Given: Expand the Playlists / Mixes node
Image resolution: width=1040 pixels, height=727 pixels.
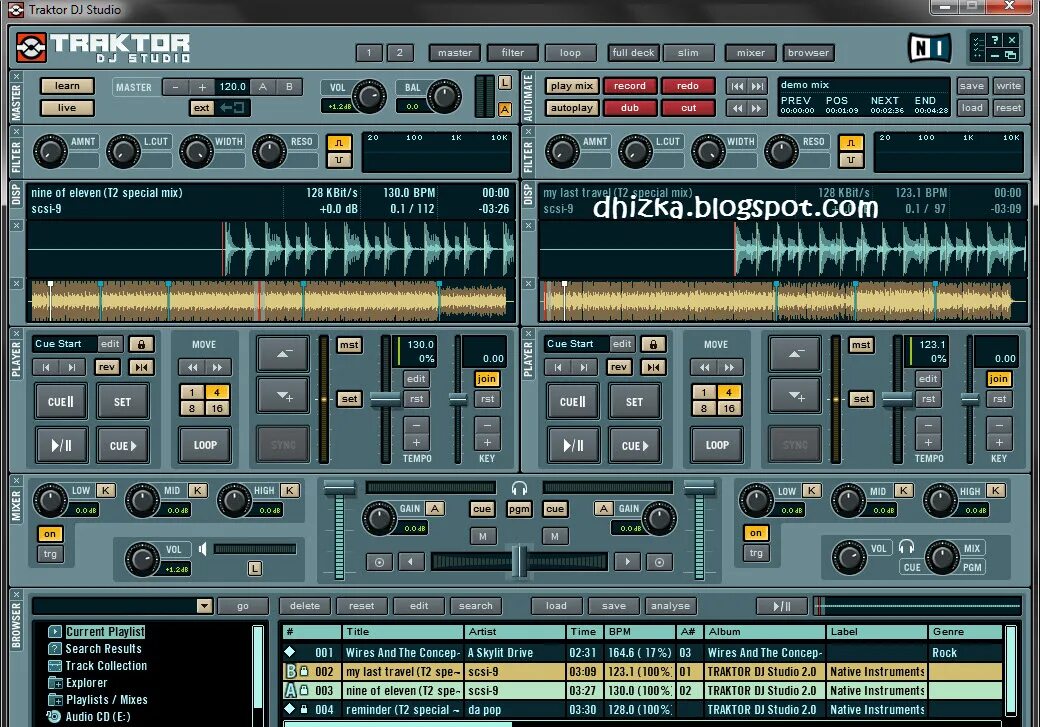Looking at the screenshot, I should (54, 700).
